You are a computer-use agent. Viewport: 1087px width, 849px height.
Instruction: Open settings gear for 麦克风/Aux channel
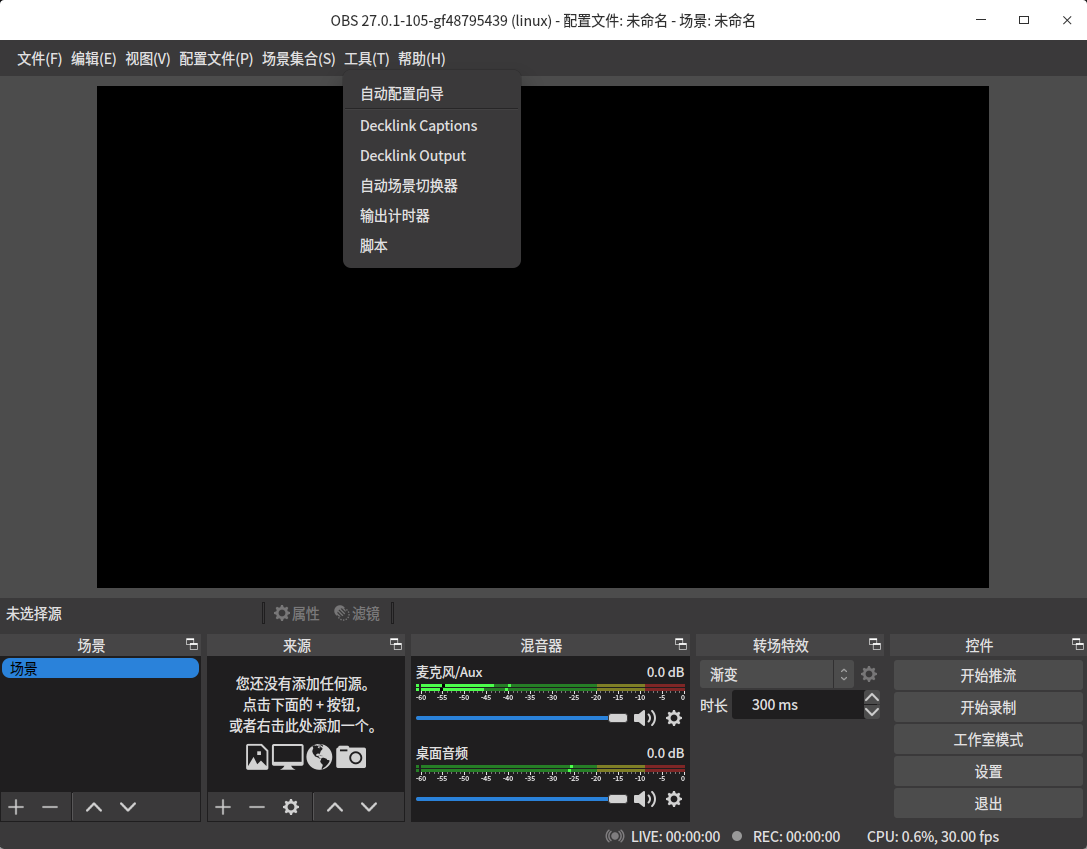tap(674, 718)
